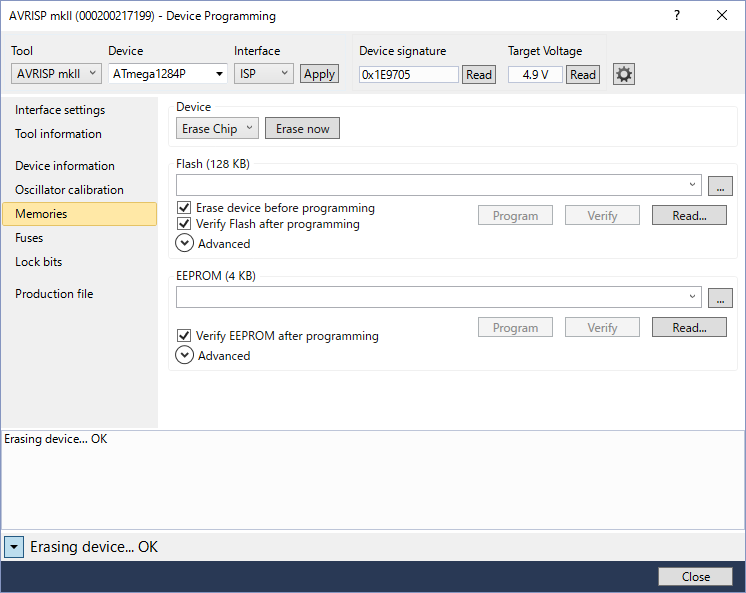Open the Production file page
The height and width of the screenshot is (593, 746).
[79, 294]
